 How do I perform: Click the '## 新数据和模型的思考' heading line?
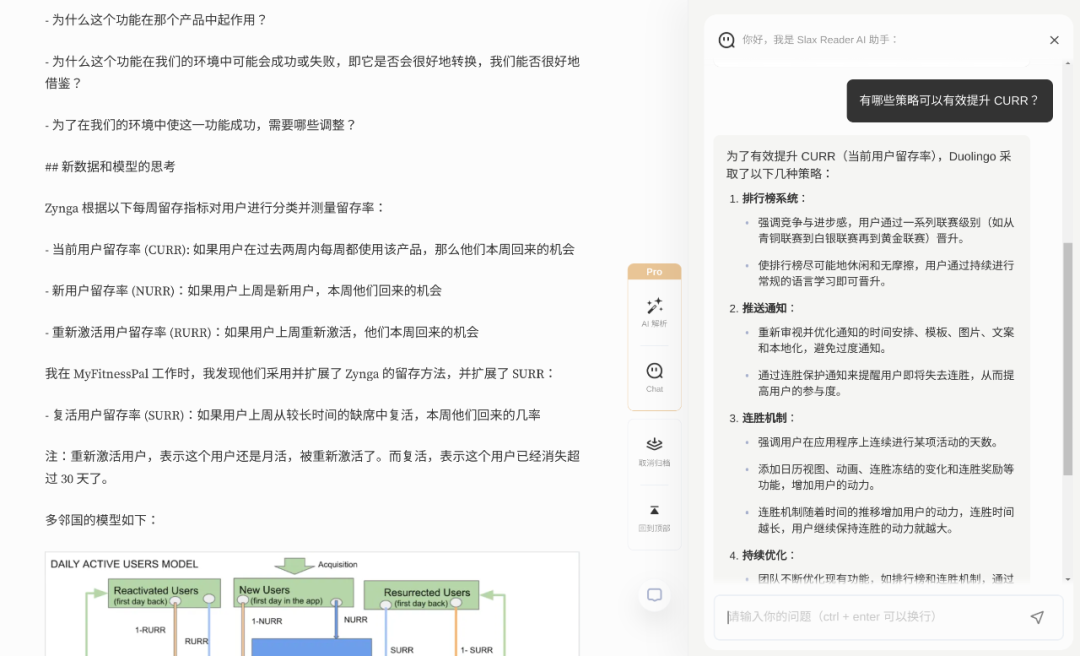pos(110,167)
